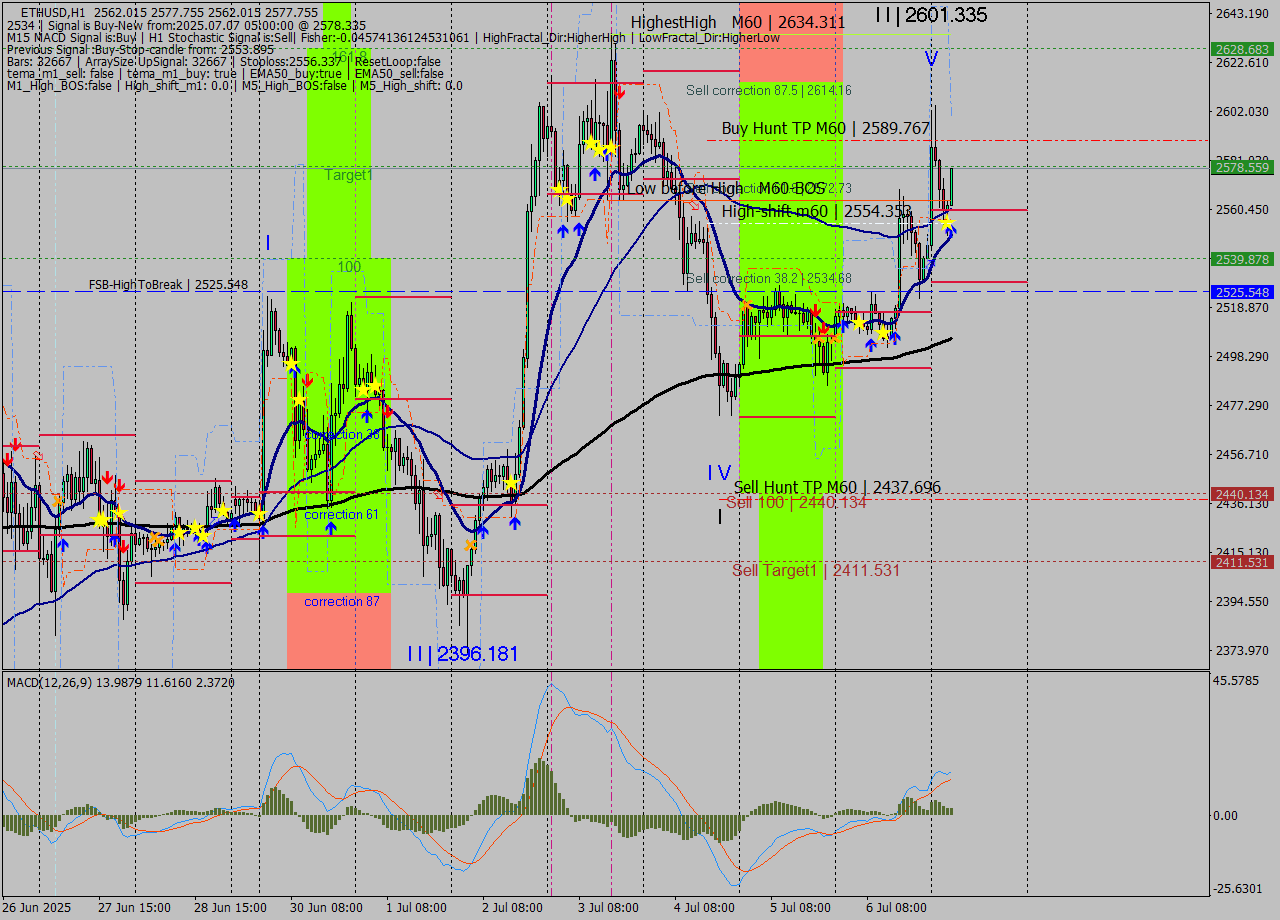Click the orange X marker beside the II 2396.181 low

click(x=471, y=545)
